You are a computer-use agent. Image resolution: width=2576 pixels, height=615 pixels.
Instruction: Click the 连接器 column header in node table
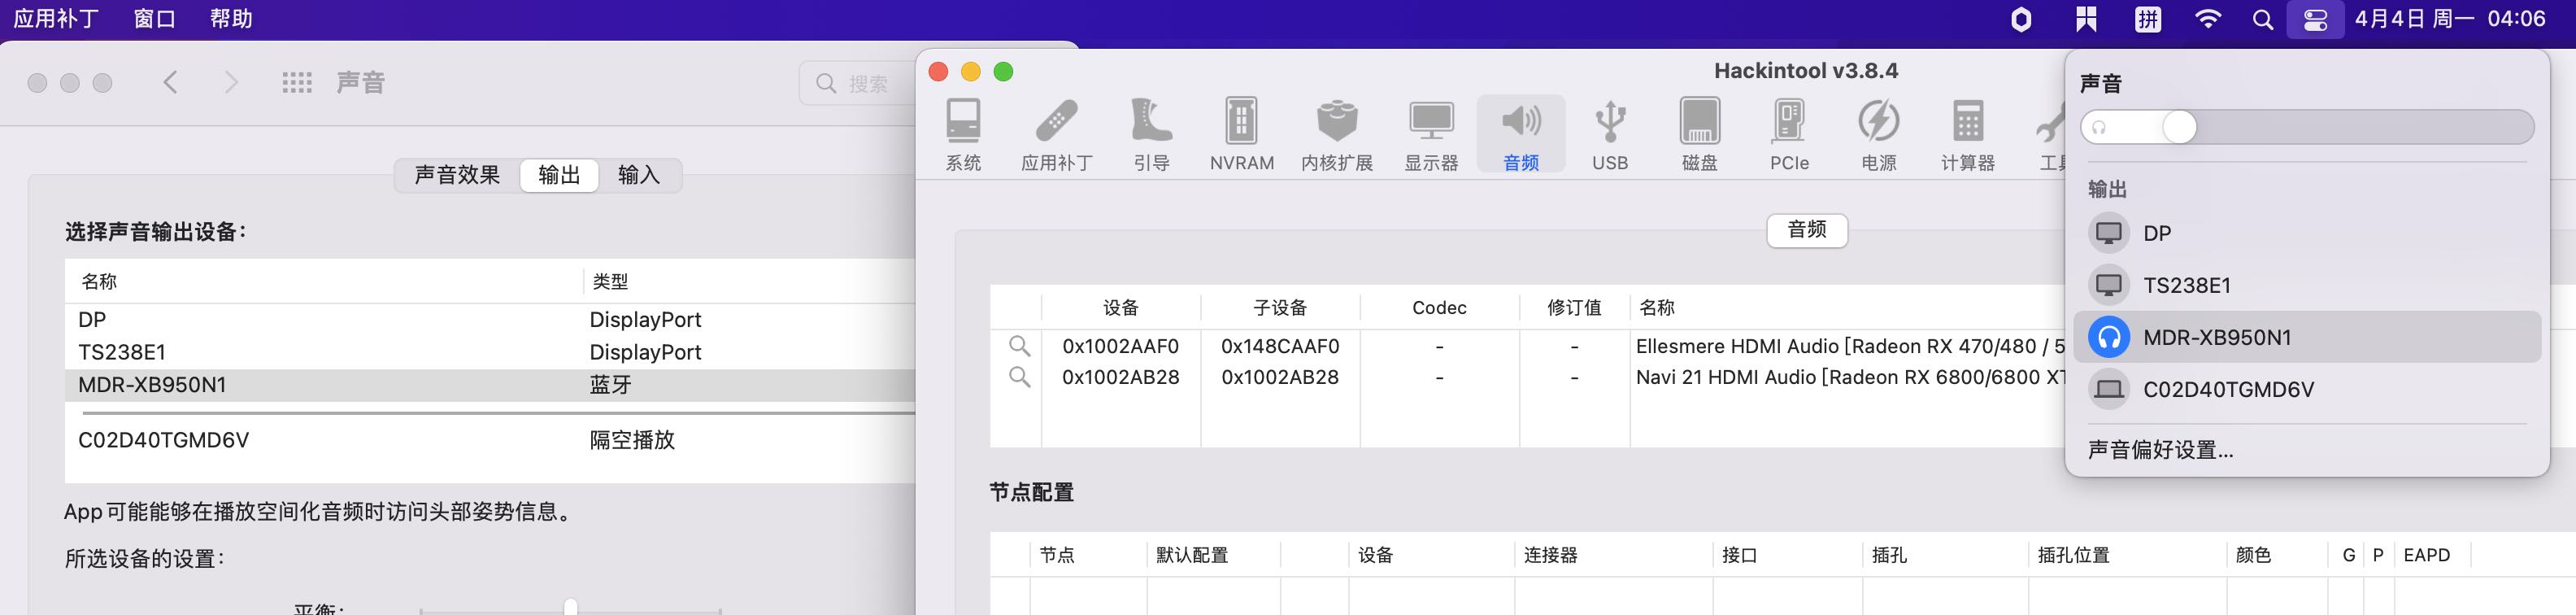(1613, 555)
